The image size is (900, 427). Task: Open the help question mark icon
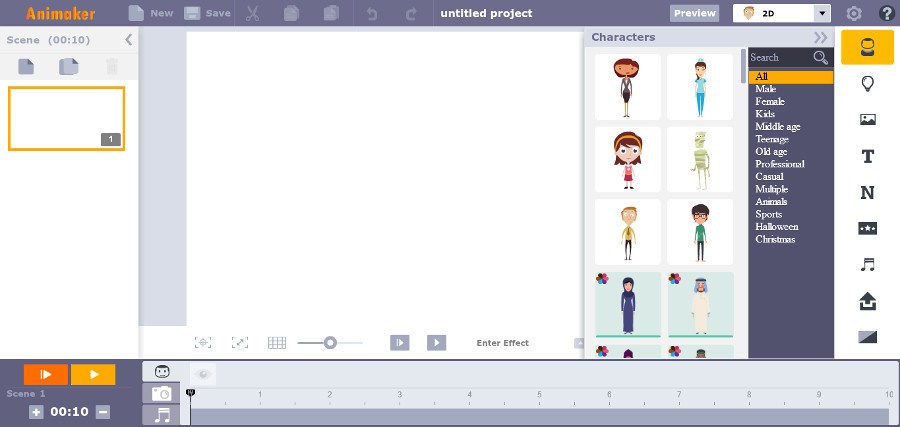887,13
